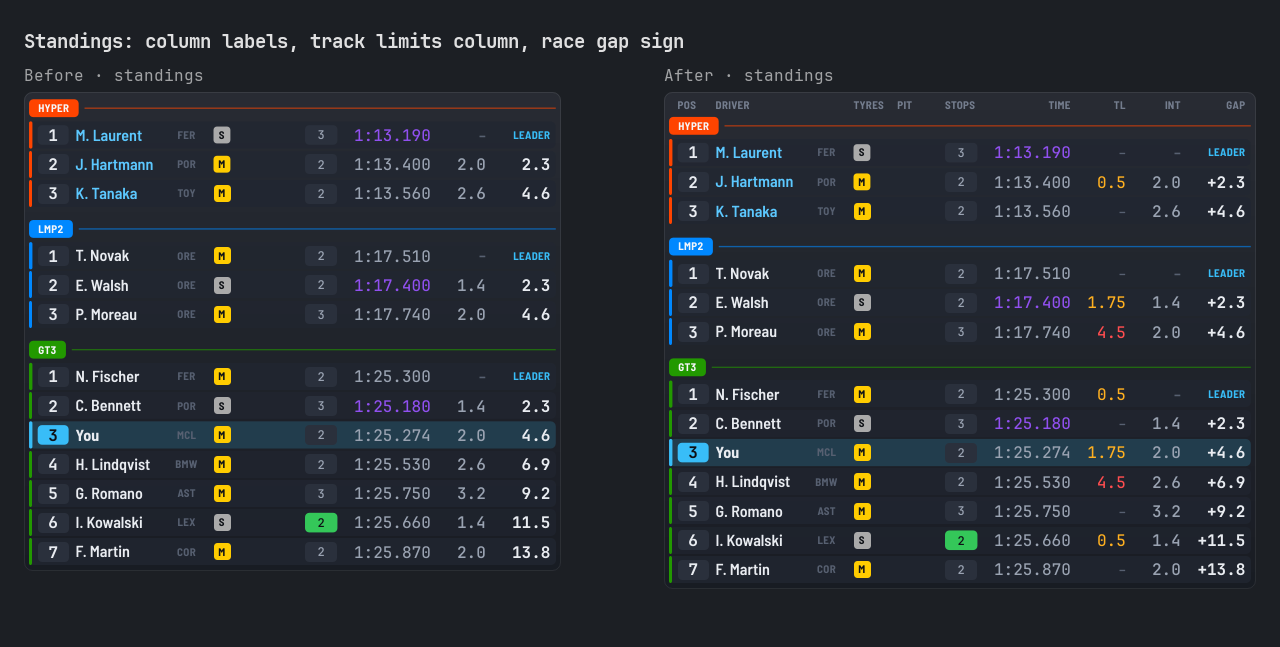
Task: Click the medium tyre badge in Before panel's J. Hartmann row
Action: [222, 164]
